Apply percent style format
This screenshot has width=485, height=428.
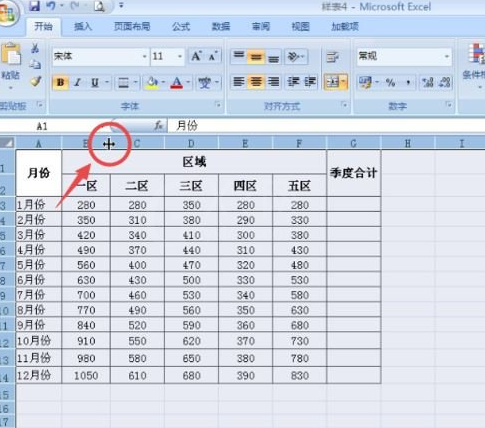pos(390,82)
